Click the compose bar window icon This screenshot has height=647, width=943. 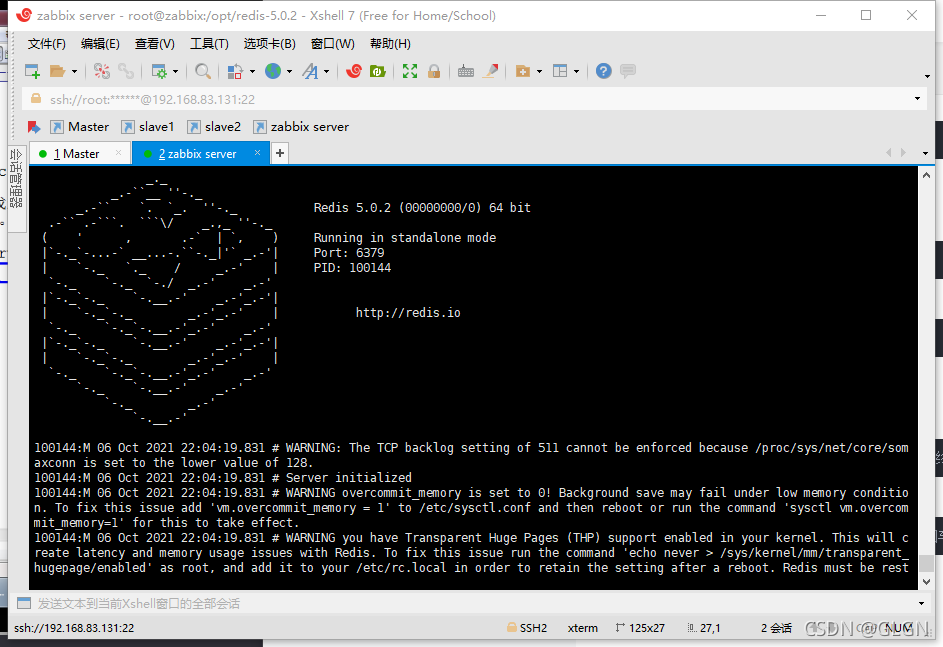(24, 603)
